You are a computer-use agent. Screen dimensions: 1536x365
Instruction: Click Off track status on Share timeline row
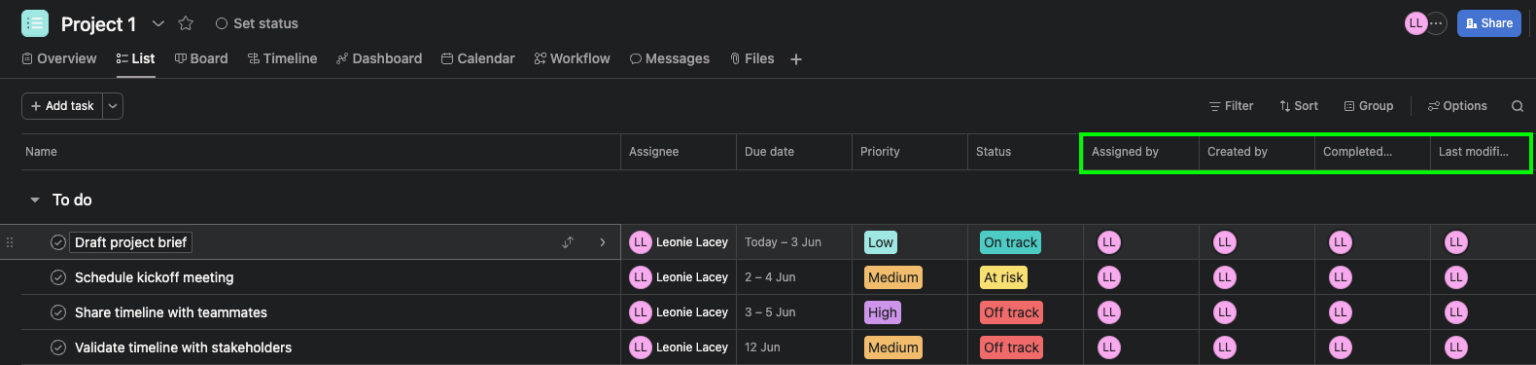(x=1012, y=312)
